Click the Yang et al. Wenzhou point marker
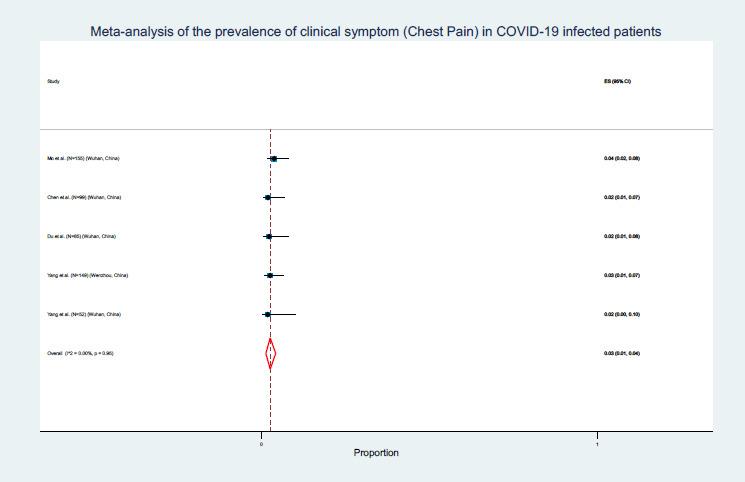 pyautogui.click(x=269, y=275)
